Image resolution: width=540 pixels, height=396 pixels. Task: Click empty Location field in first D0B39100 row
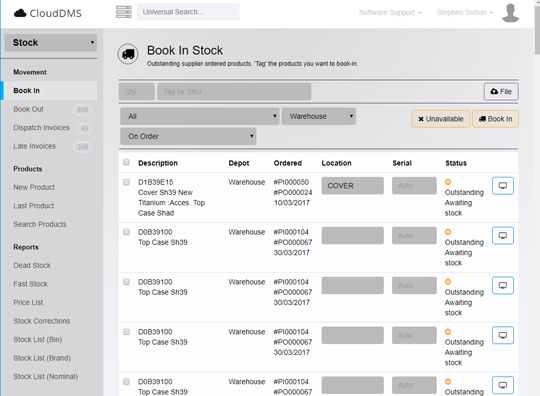pyautogui.click(x=353, y=236)
